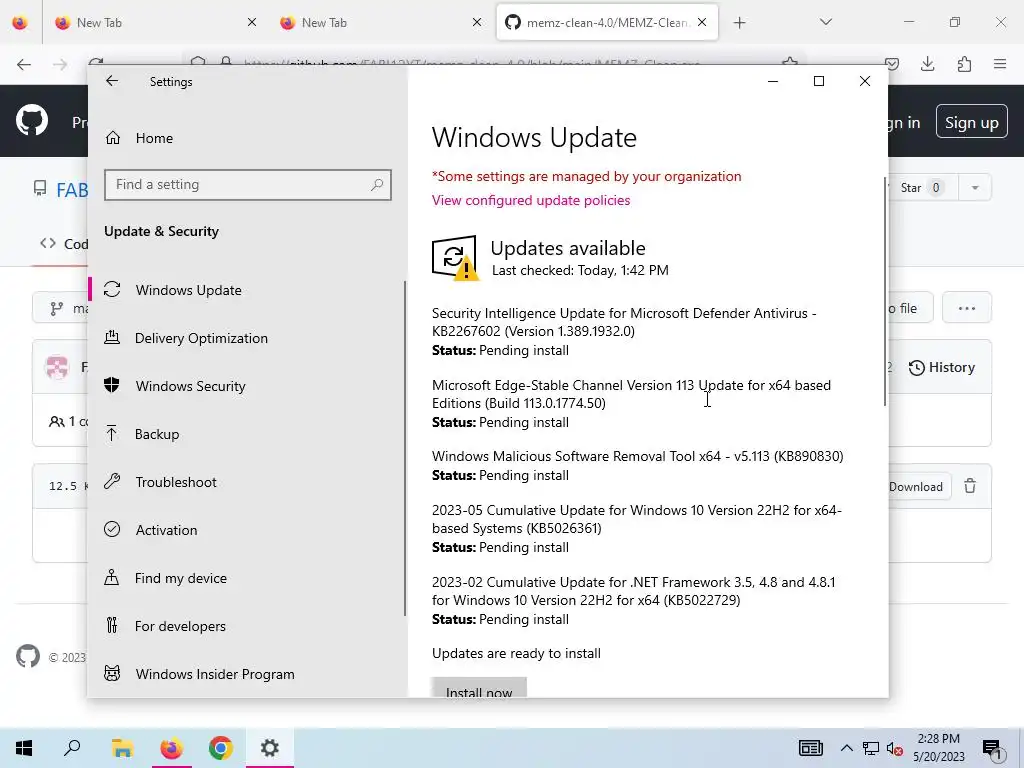1024x768 pixels.
Task: Close the first New Tab
Action: coord(252,22)
